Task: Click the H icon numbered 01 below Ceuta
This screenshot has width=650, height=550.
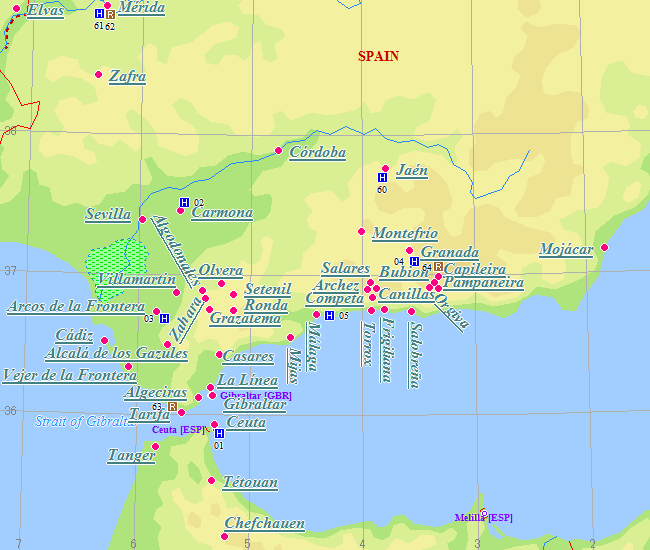Action: tap(219, 433)
